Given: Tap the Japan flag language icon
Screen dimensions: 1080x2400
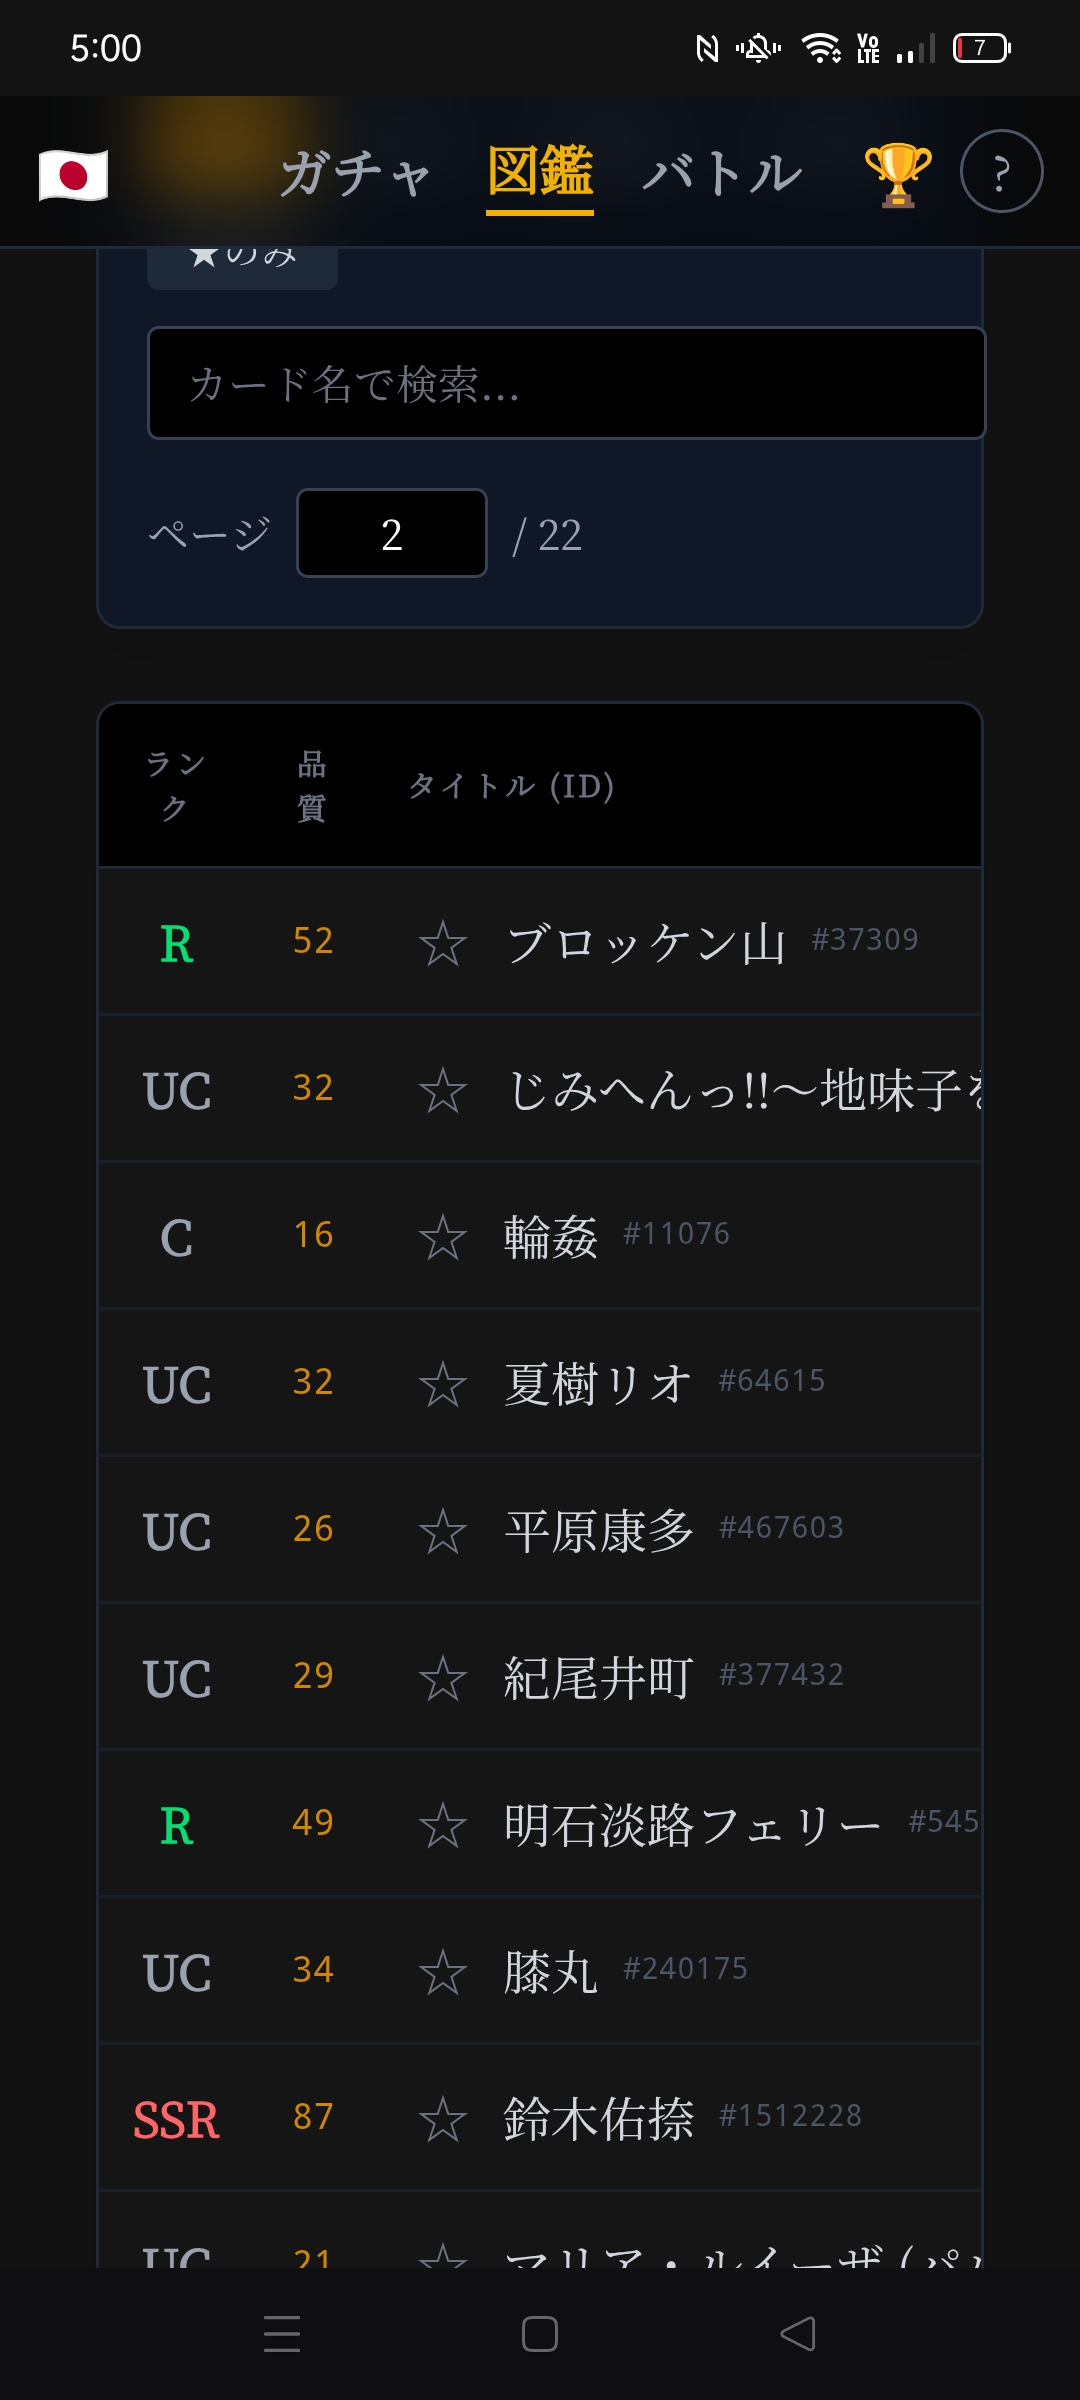Looking at the screenshot, I should point(73,175).
